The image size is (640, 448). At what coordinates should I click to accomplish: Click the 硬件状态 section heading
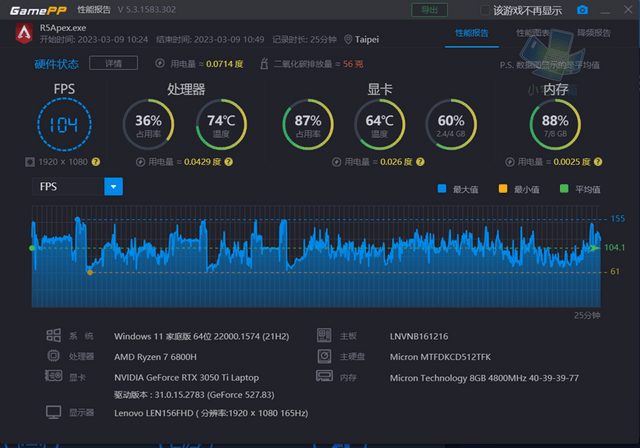(57, 64)
